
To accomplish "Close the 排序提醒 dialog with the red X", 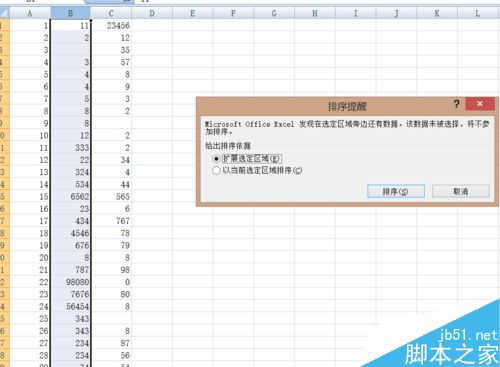I will tap(480, 104).
